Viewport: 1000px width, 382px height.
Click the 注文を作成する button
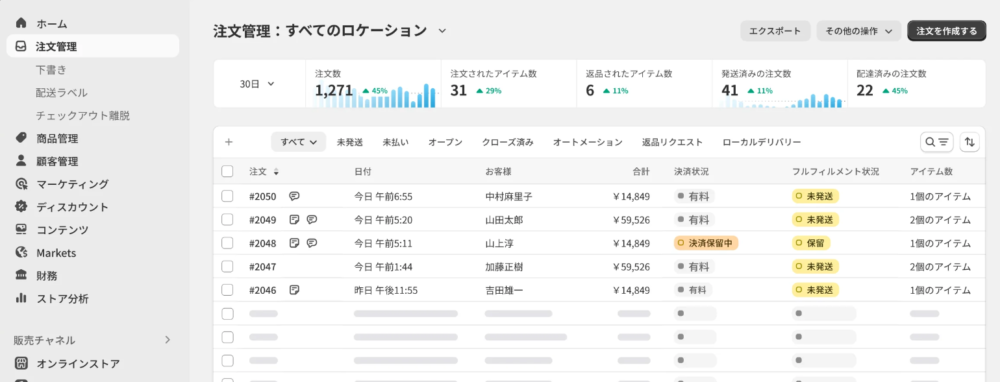(x=946, y=31)
